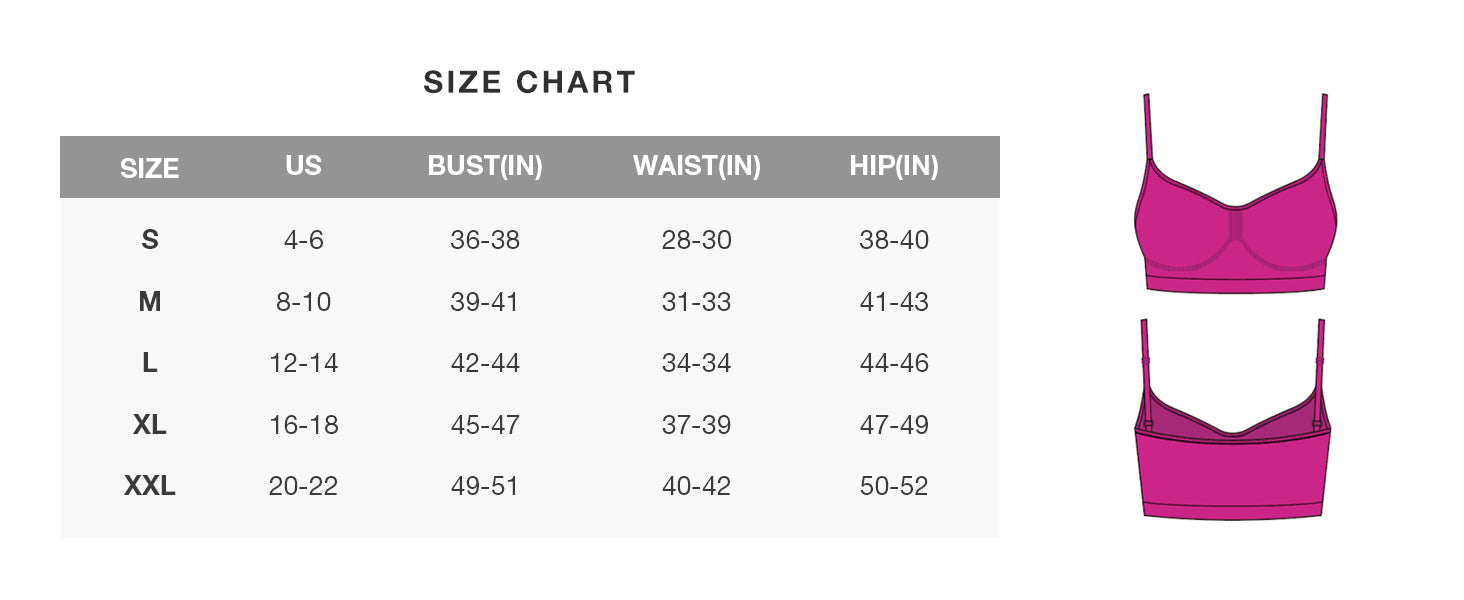Click the SIZE CHART heading
This screenshot has height=600, width=1464.
(x=529, y=82)
